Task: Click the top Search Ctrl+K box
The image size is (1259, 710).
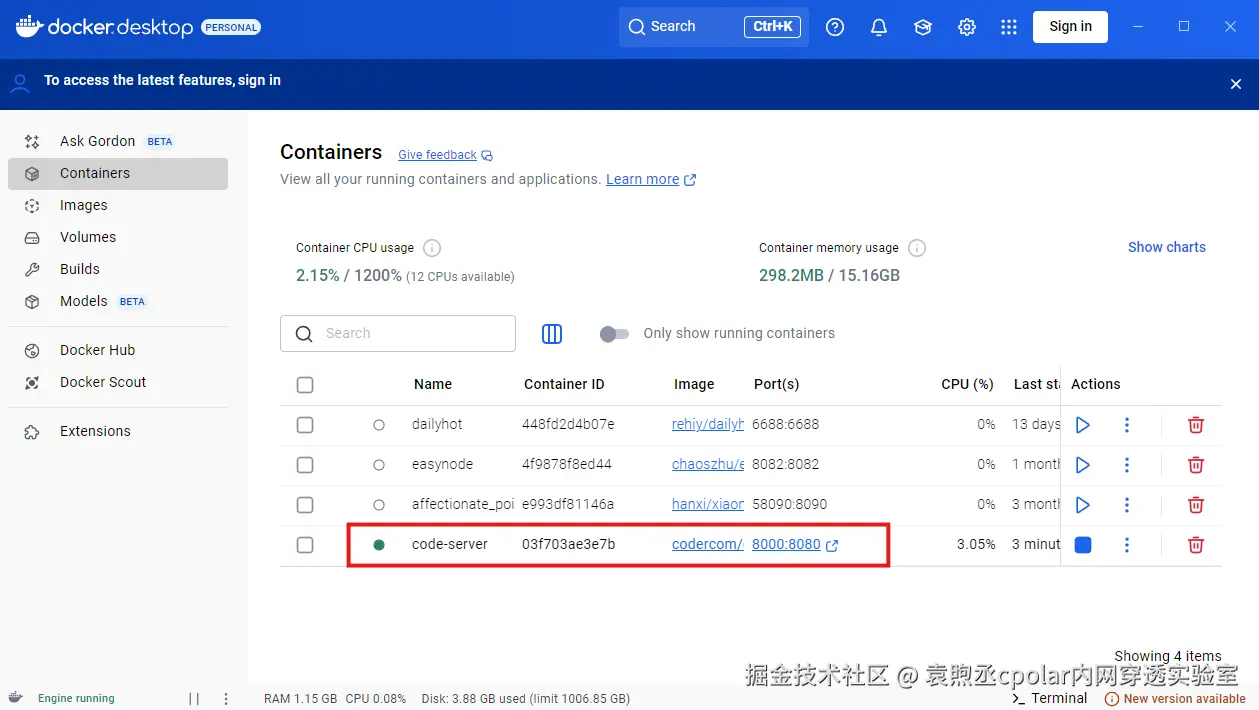Action: click(x=714, y=27)
